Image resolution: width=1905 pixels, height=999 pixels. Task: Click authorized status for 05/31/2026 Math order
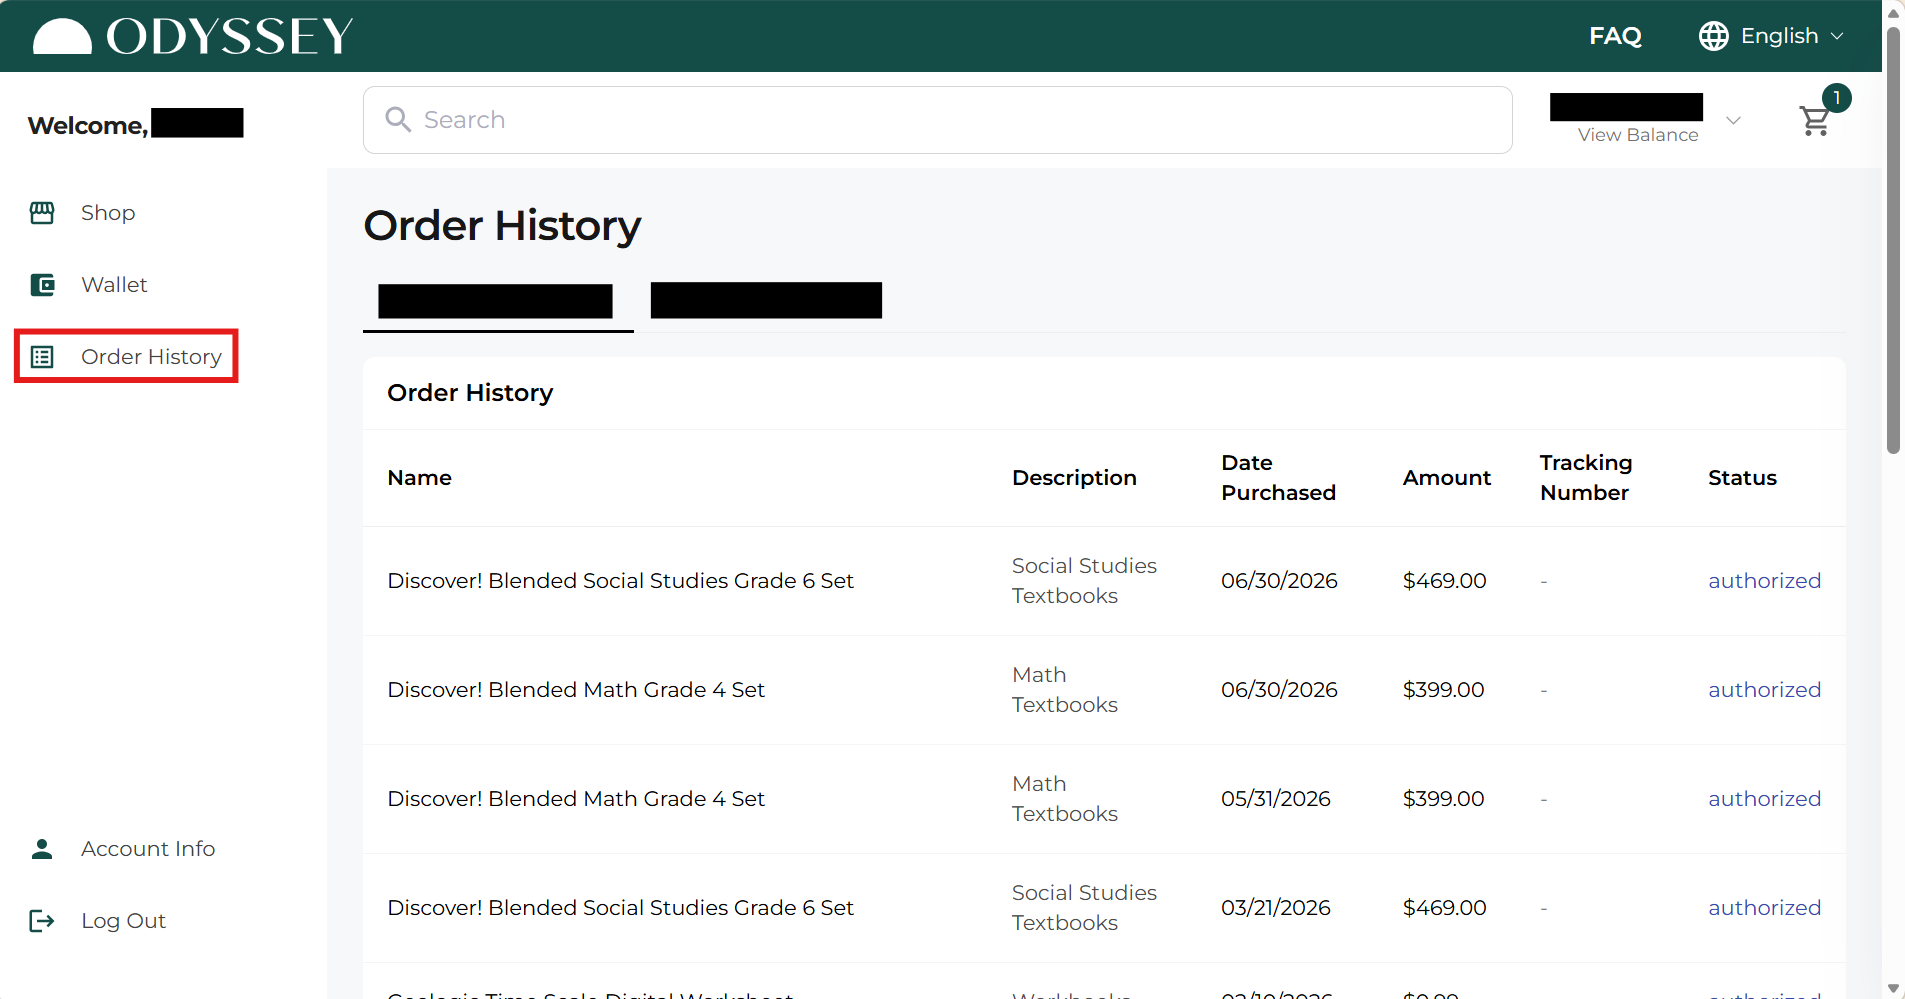[1764, 799]
